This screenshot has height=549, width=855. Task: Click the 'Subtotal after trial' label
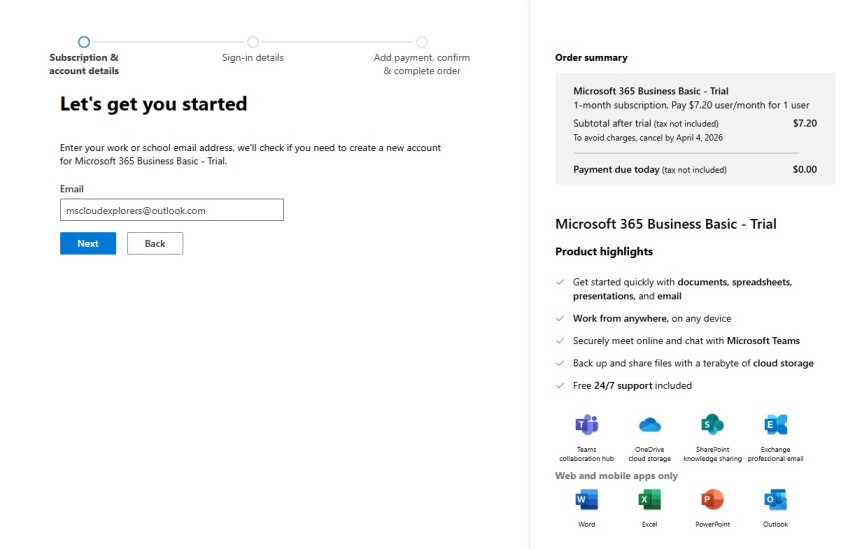pyautogui.click(x=612, y=123)
